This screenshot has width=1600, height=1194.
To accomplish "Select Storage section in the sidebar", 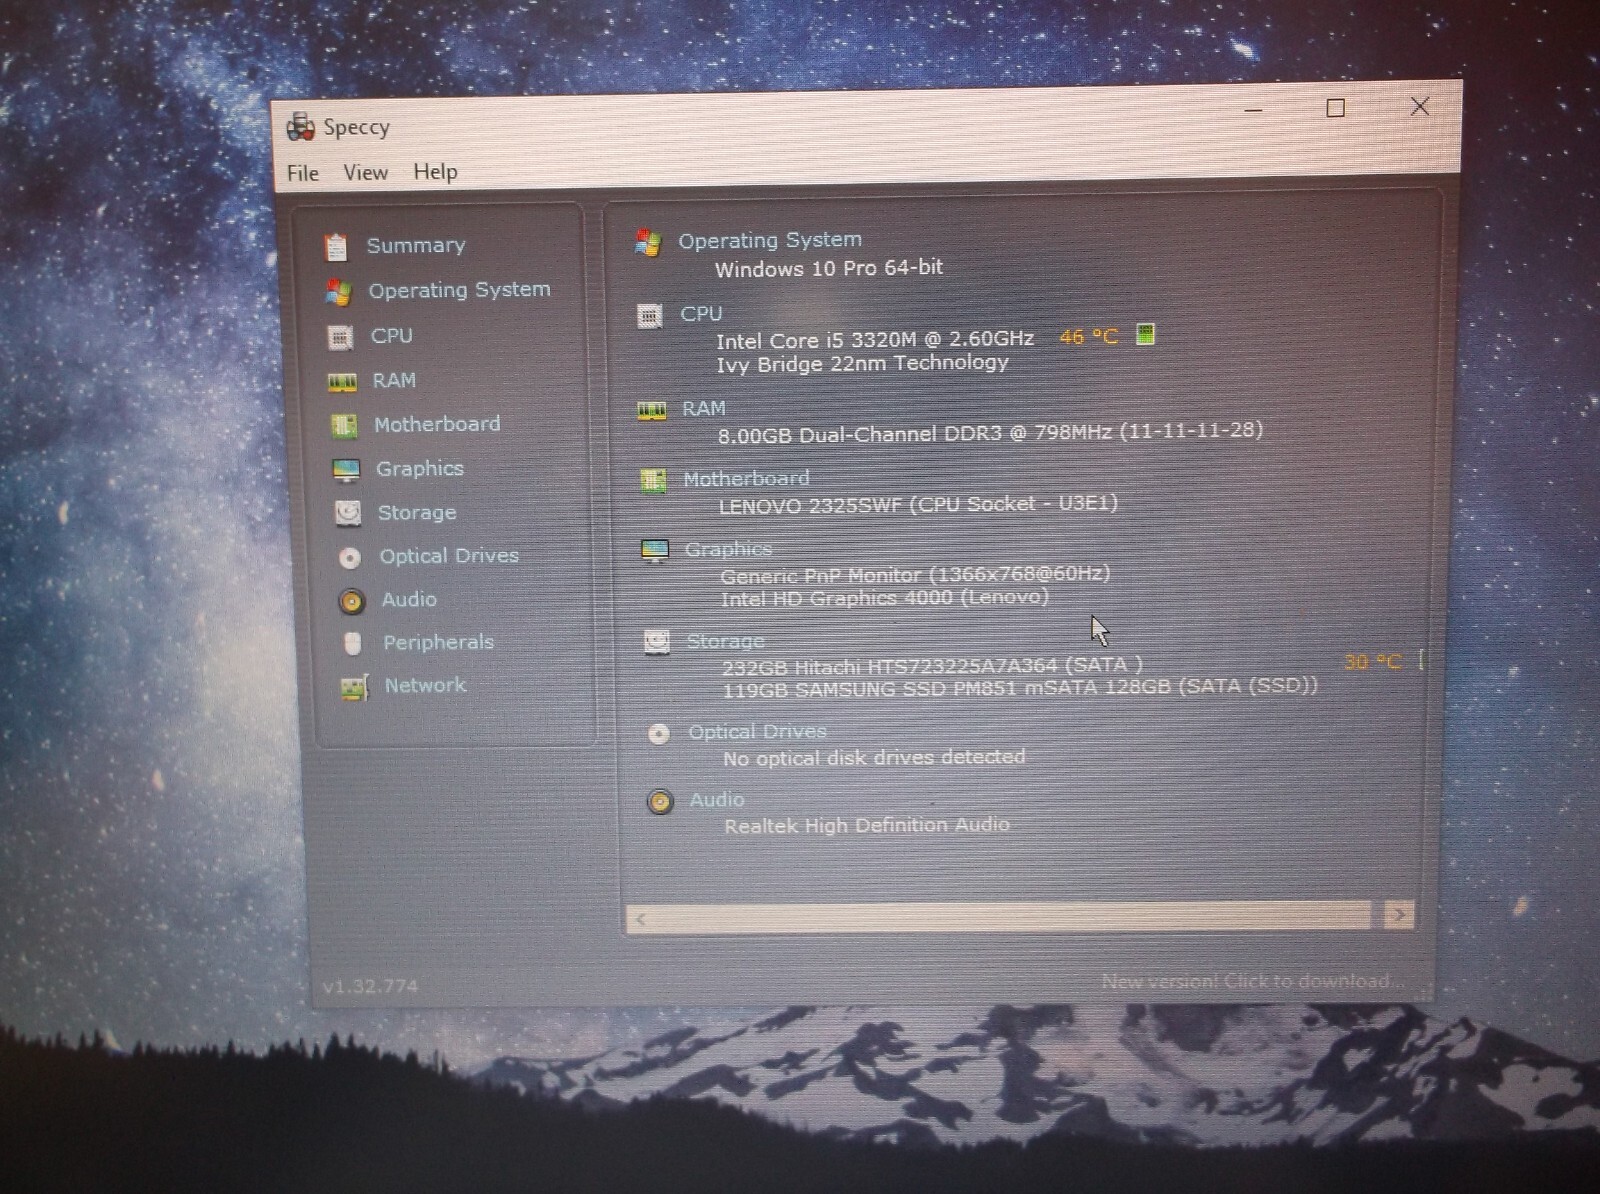I will 417,512.
